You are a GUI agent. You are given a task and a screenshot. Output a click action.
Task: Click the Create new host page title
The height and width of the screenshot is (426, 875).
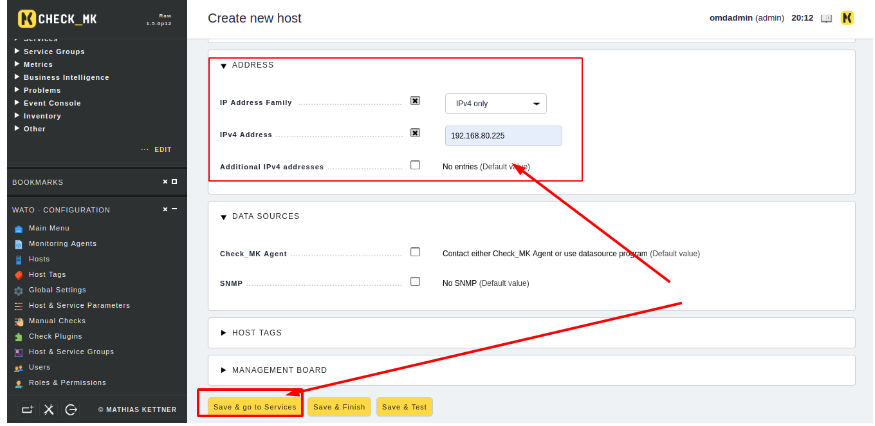coord(254,18)
